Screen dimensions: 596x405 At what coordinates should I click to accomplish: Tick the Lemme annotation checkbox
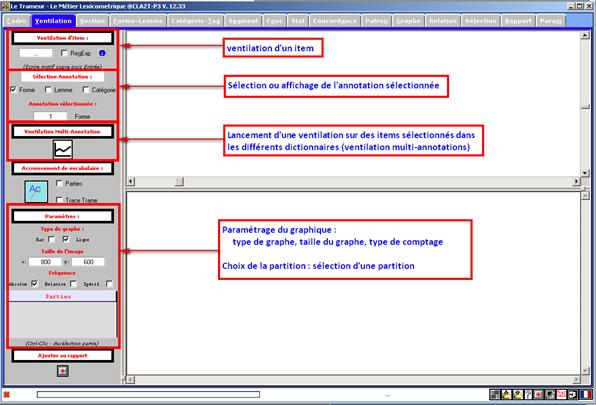[48, 89]
